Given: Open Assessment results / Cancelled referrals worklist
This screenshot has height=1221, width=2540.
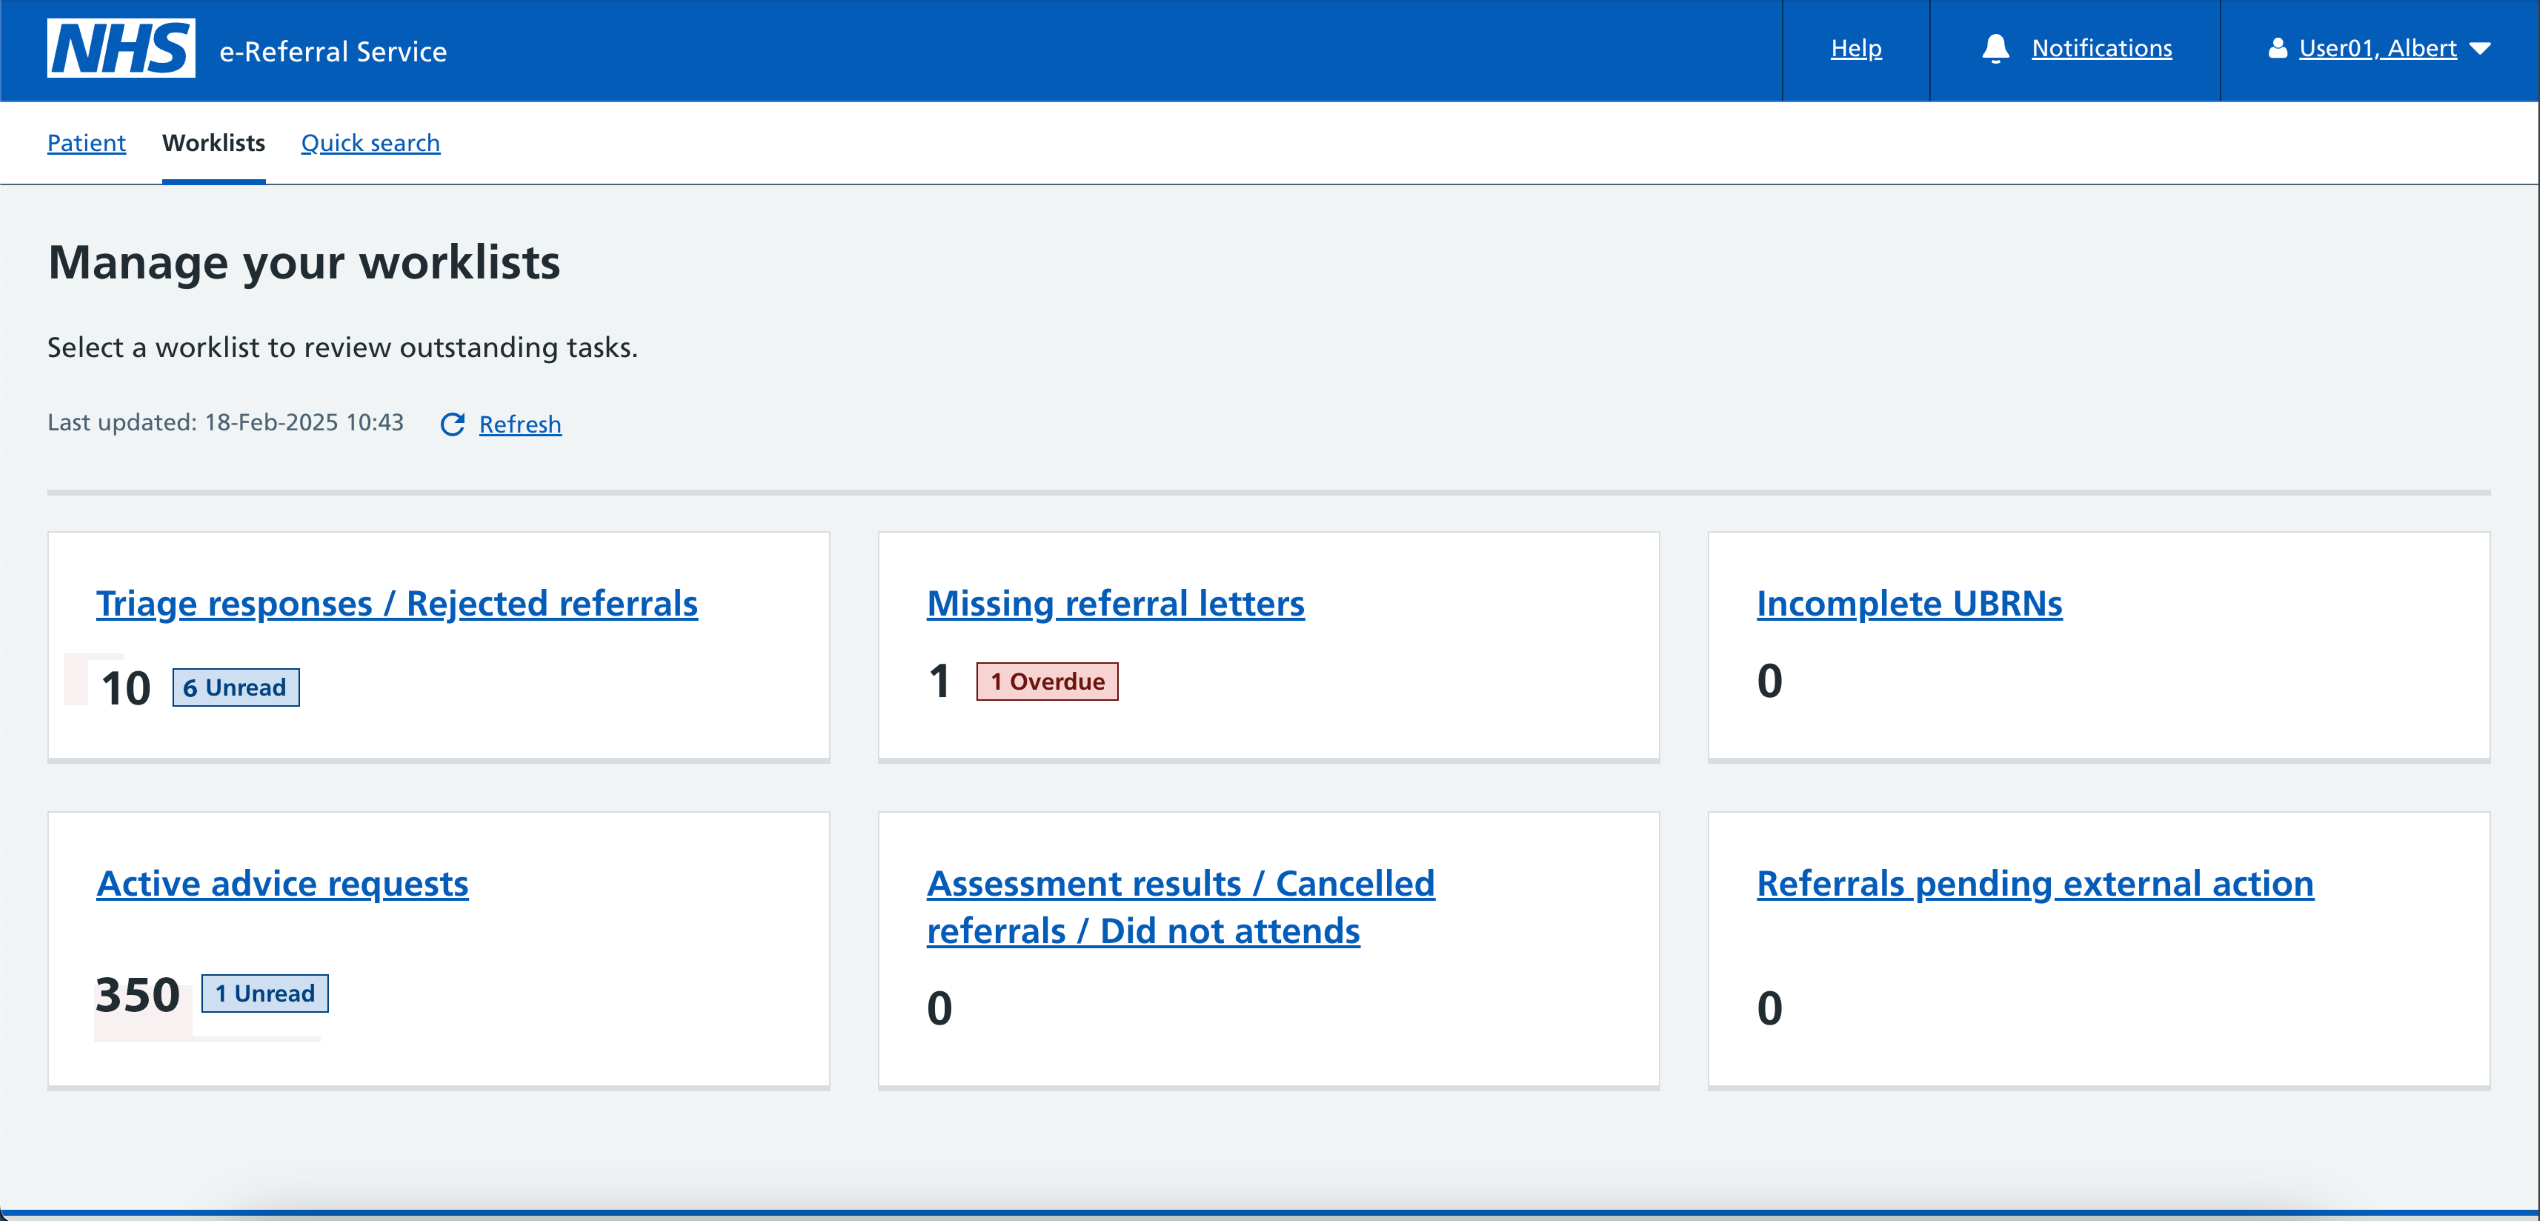Looking at the screenshot, I should click(x=1180, y=907).
